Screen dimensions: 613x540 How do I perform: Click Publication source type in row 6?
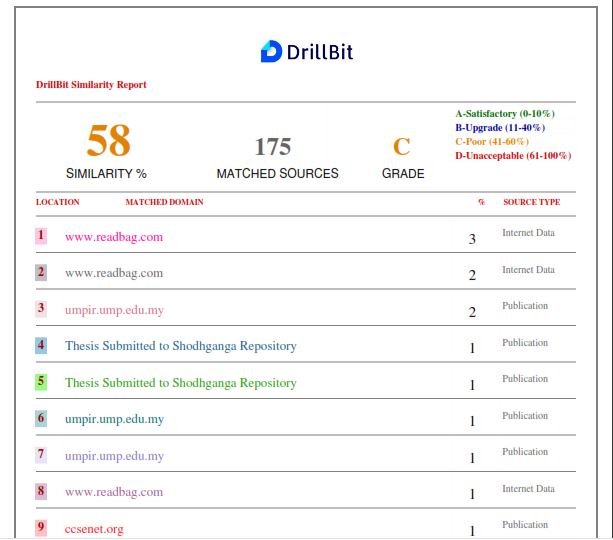click(525, 416)
